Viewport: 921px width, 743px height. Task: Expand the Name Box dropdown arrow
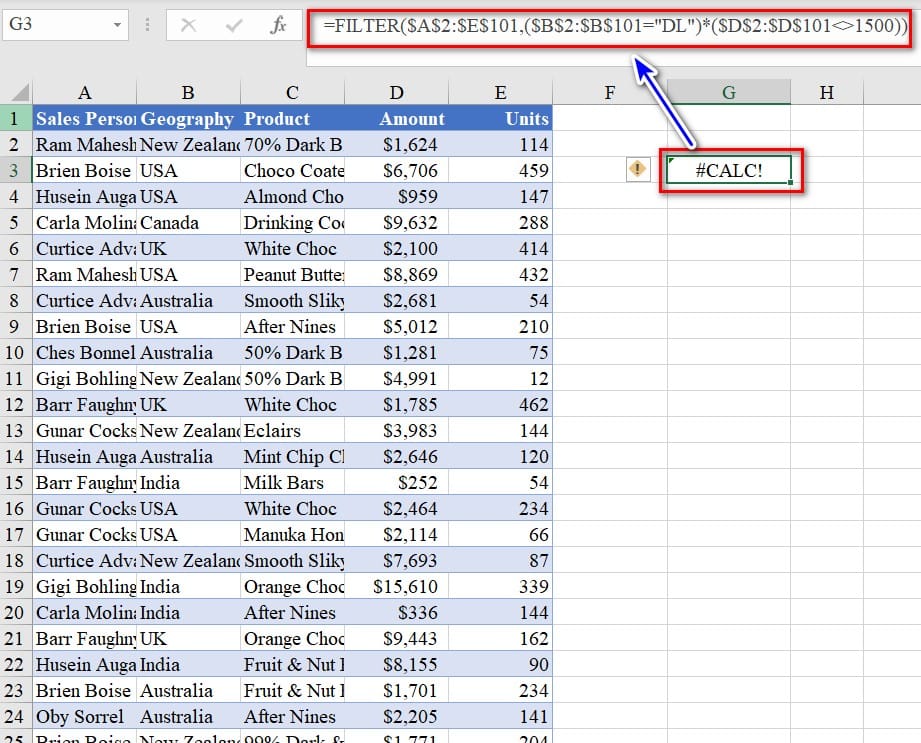(118, 24)
